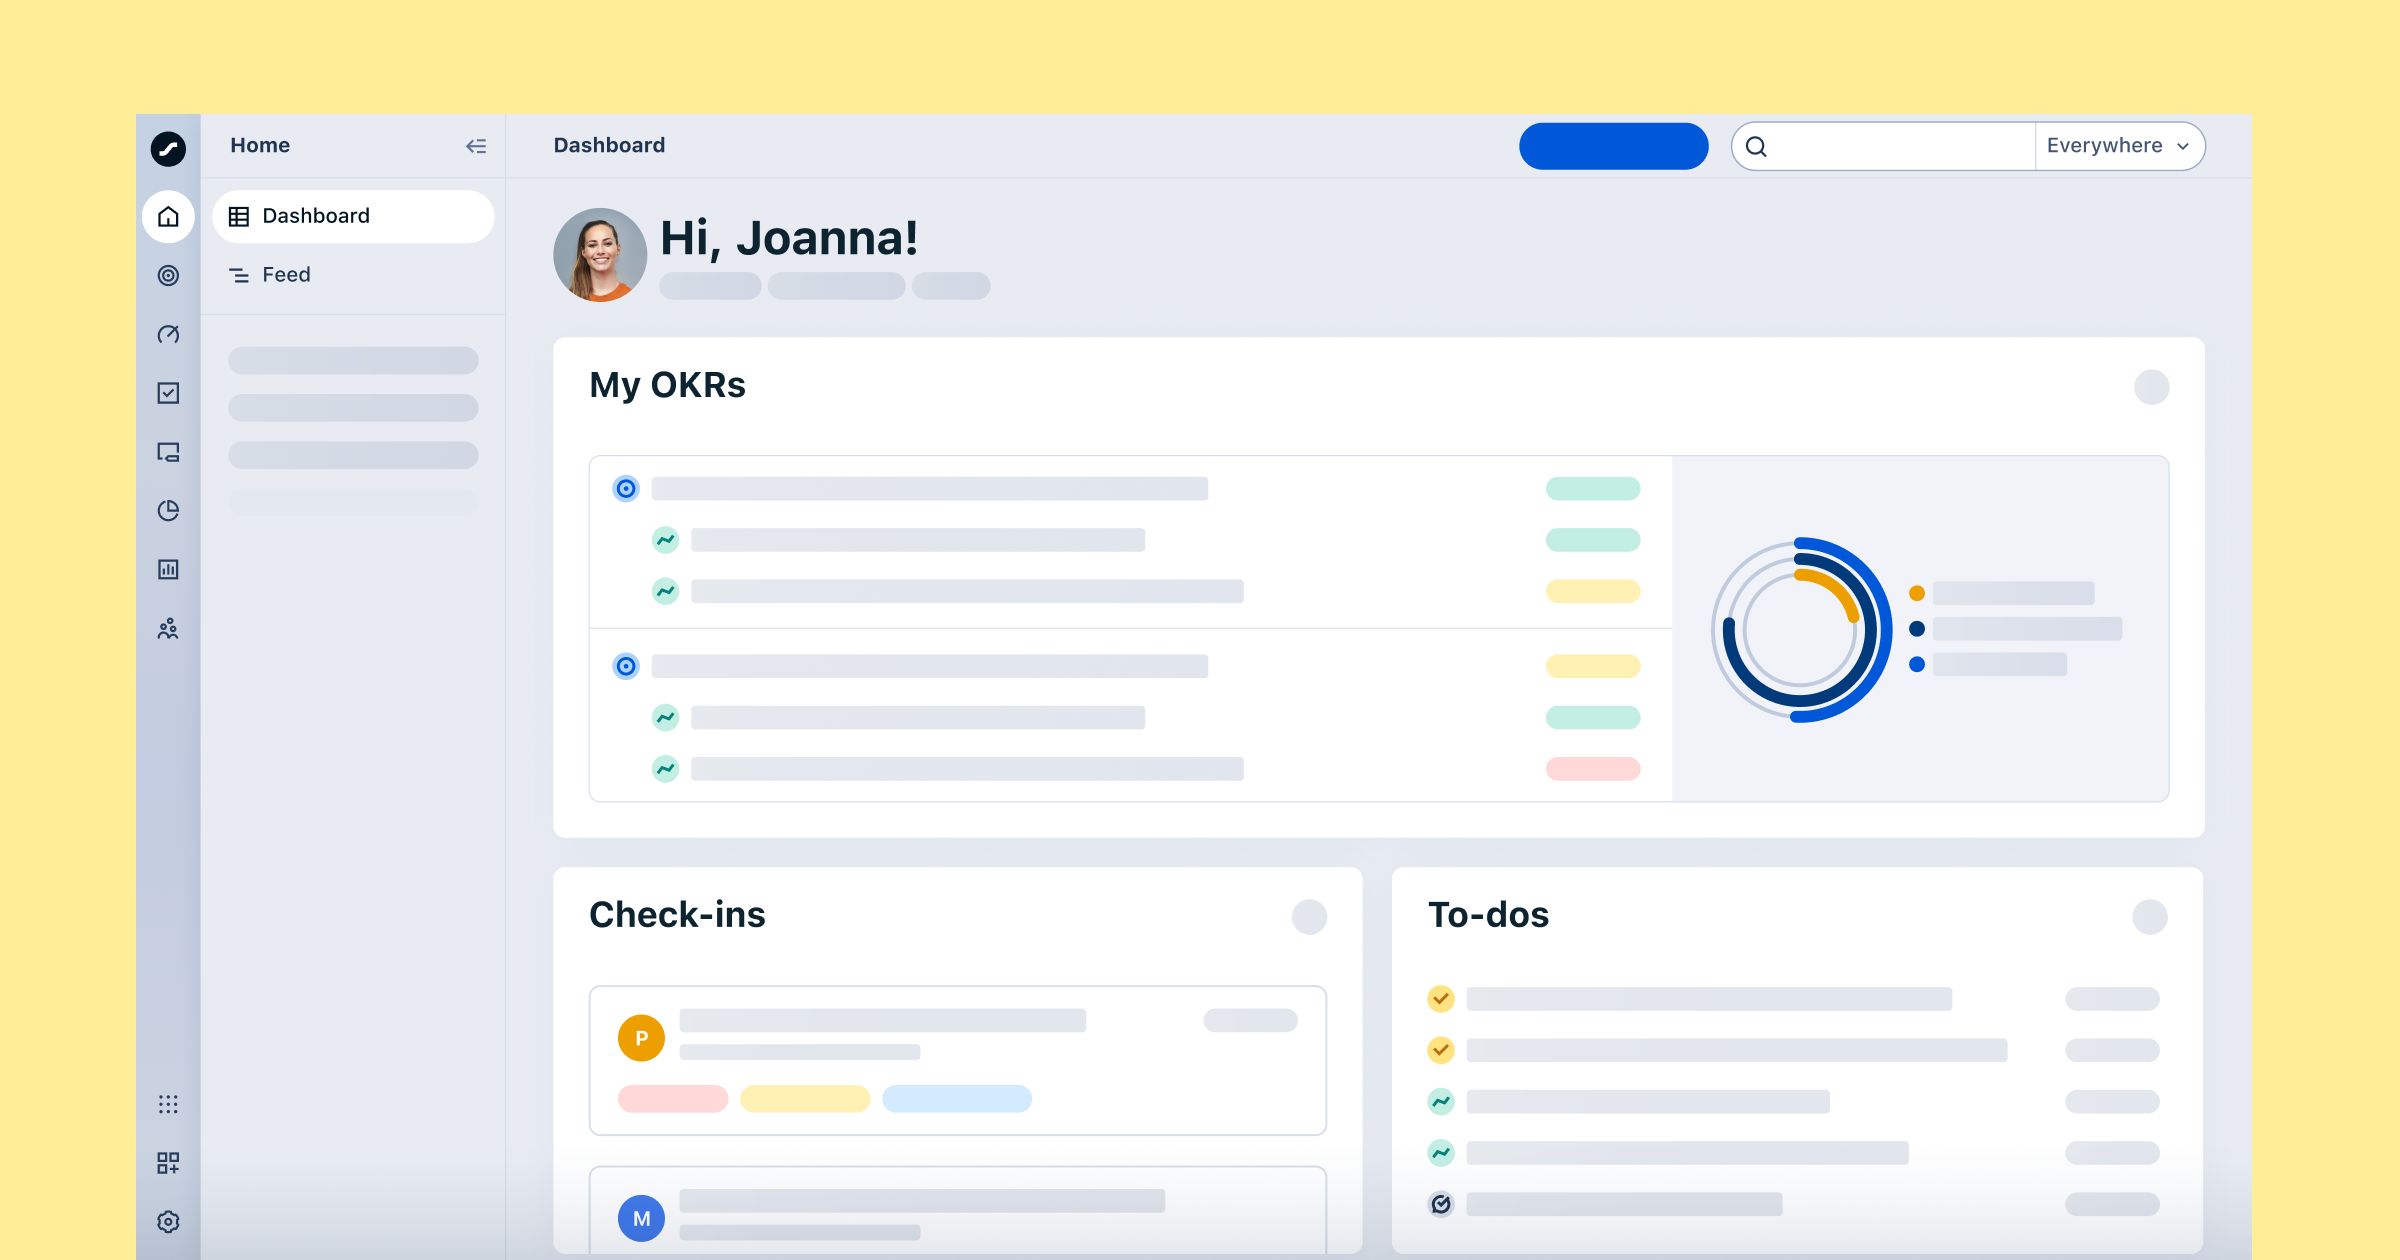This screenshot has height=1260, width=2400.
Task: Open the speedometer KPIs icon in the sidebar
Action: (x=168, y=334)
